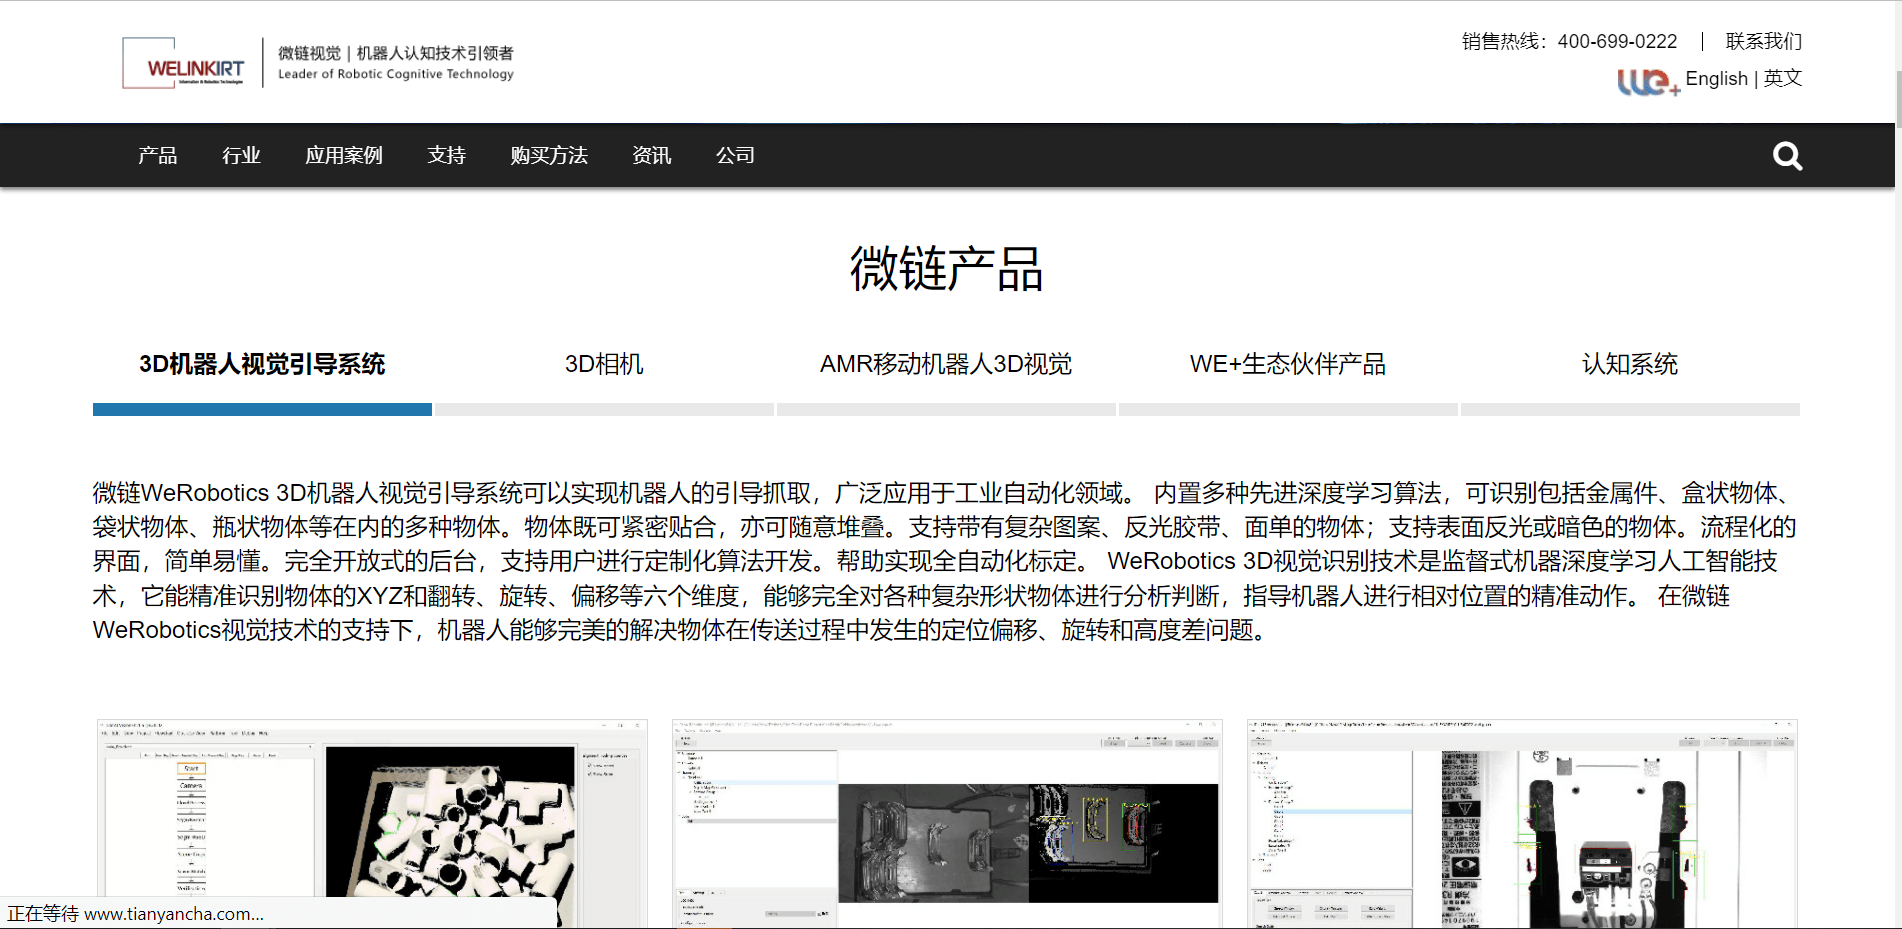The height and width of the screenshot is (929, 1902).
Task: Switch to the 3D相机 tab
Action: point(604,364)
